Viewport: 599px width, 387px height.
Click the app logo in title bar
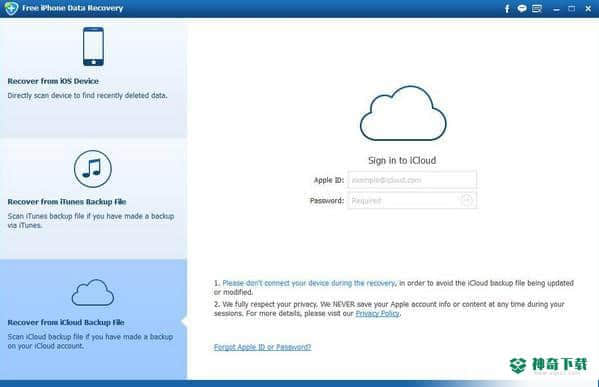[11, 8]
